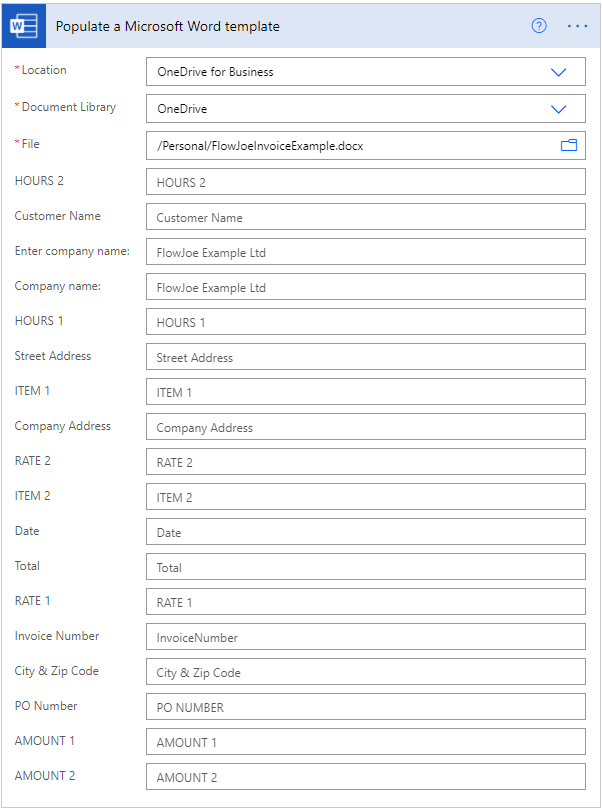Click the Microsoft Word icon in header
The height and width of the screenshot is (809, 602).
[24, 26]
